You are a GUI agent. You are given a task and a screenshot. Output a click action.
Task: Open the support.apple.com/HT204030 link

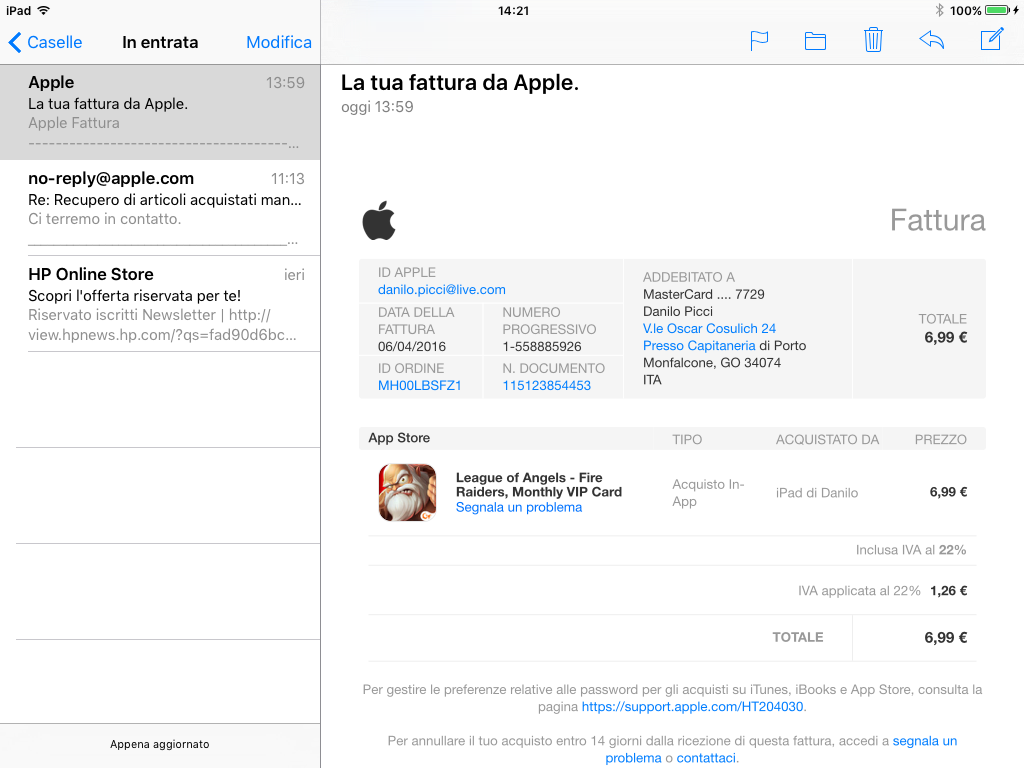pos(692,706)
